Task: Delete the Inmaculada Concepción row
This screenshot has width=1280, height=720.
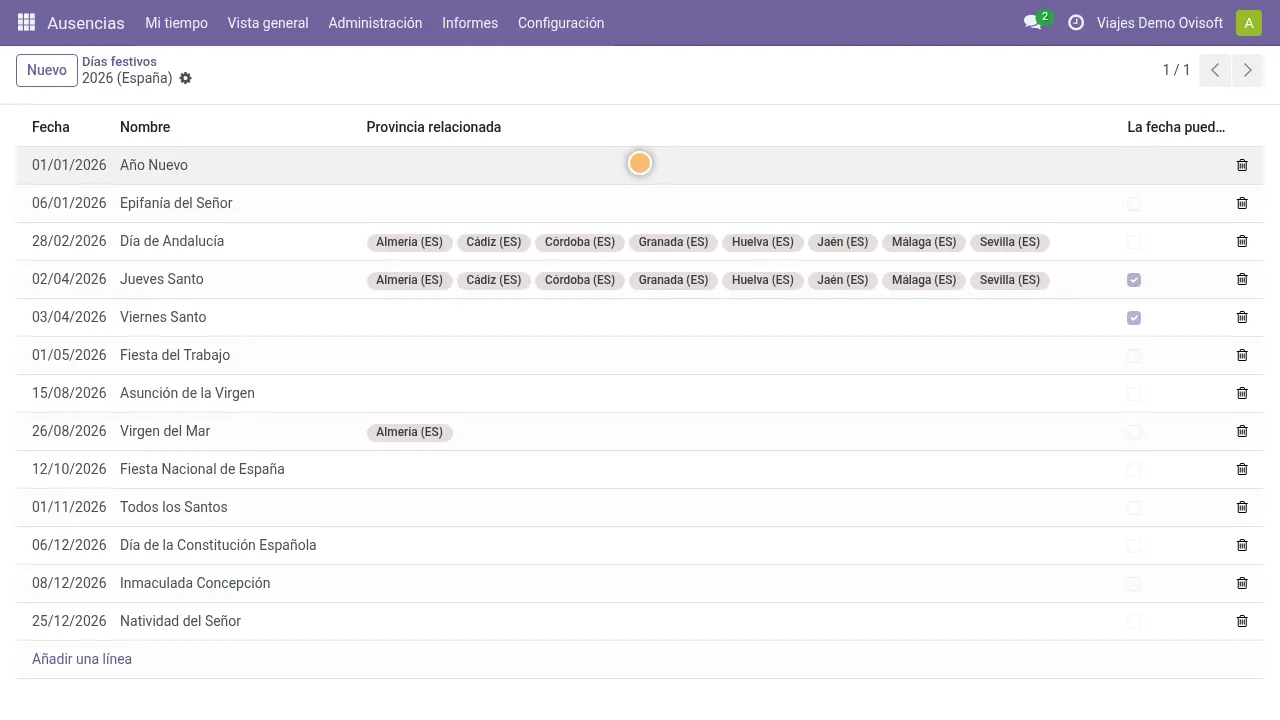Action: click(1242, 583)
